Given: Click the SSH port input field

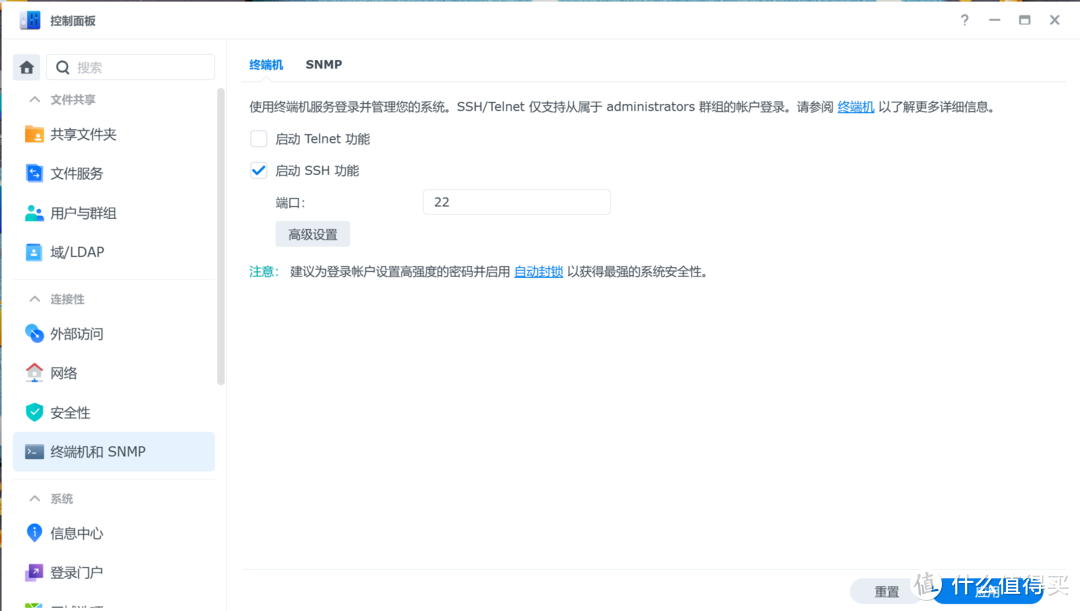Looking at the screenshot, I should (x=516, y=201).
